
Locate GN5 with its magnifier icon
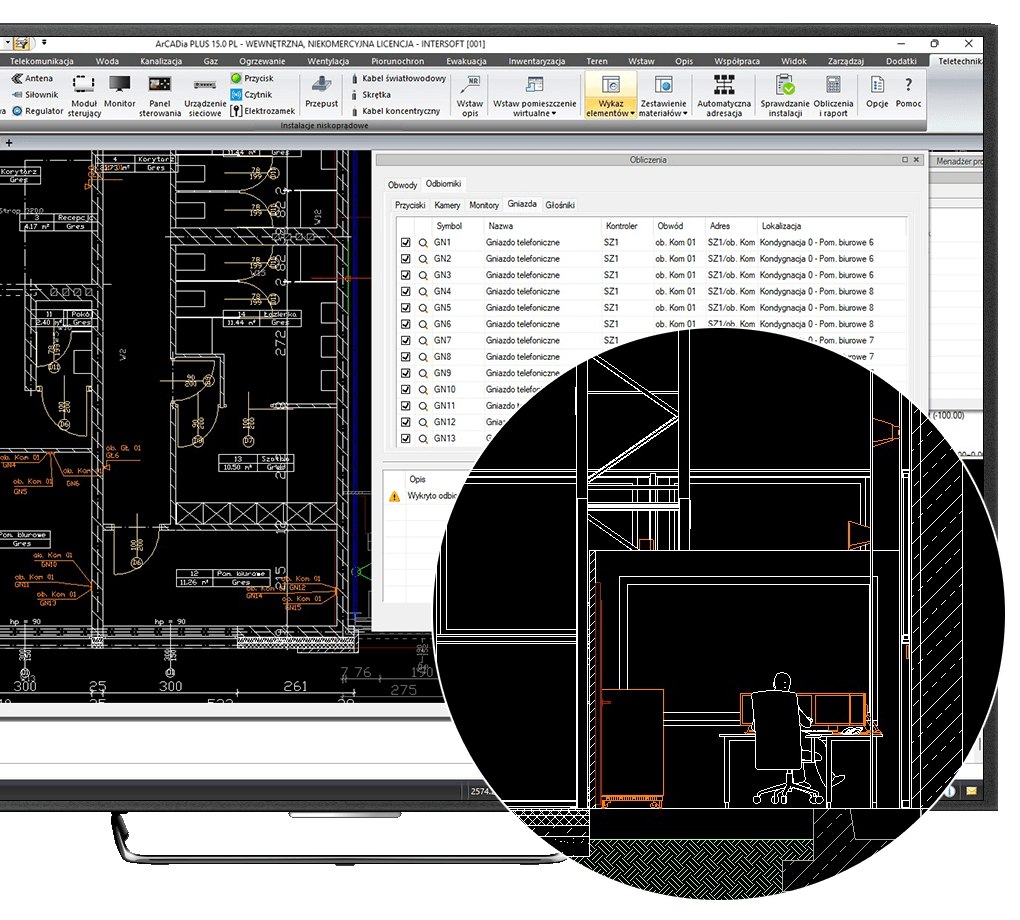coord(423,308)
